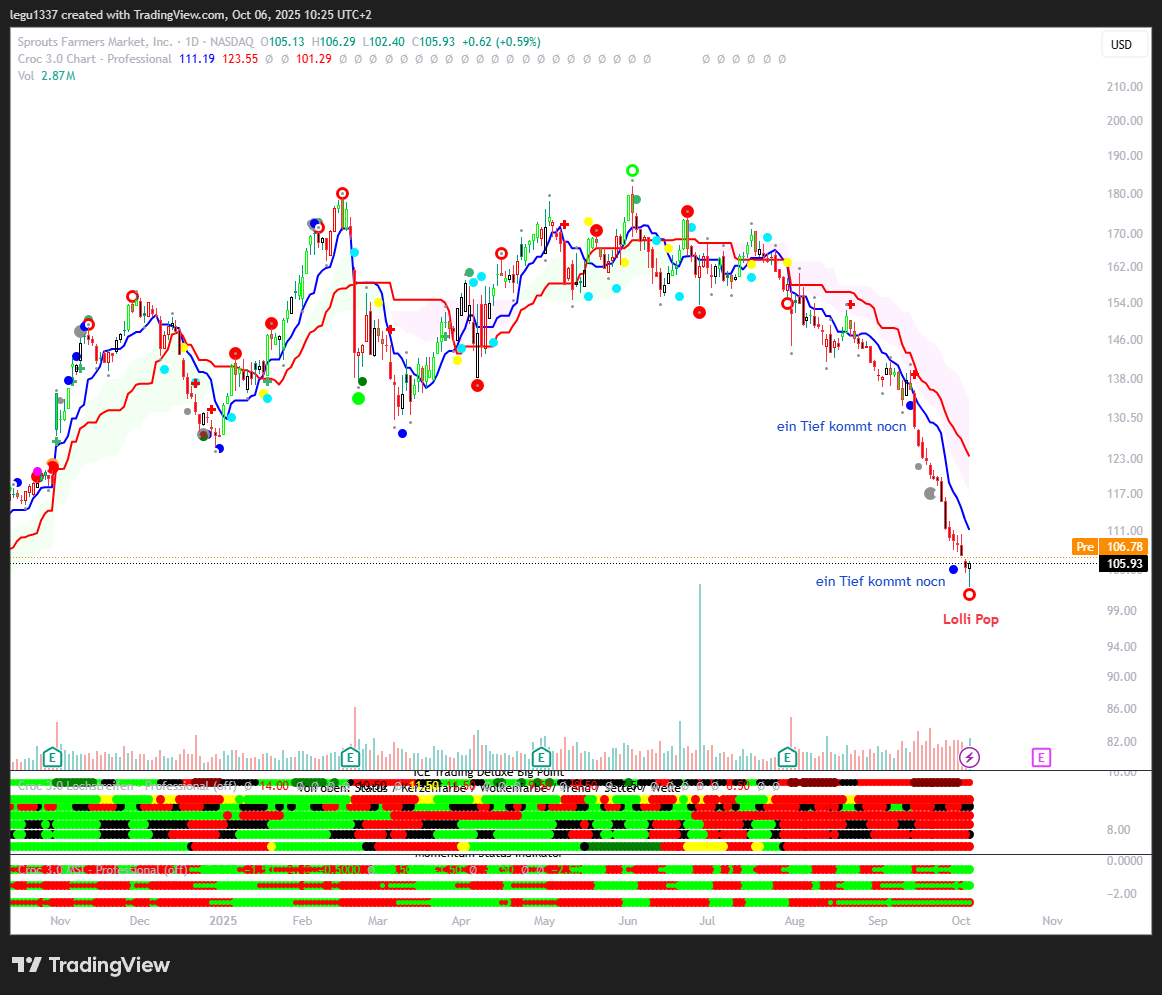The image size is (1162, 995).
Task: Open the earnings E icon near February 2025
Action: coord(350,756)
